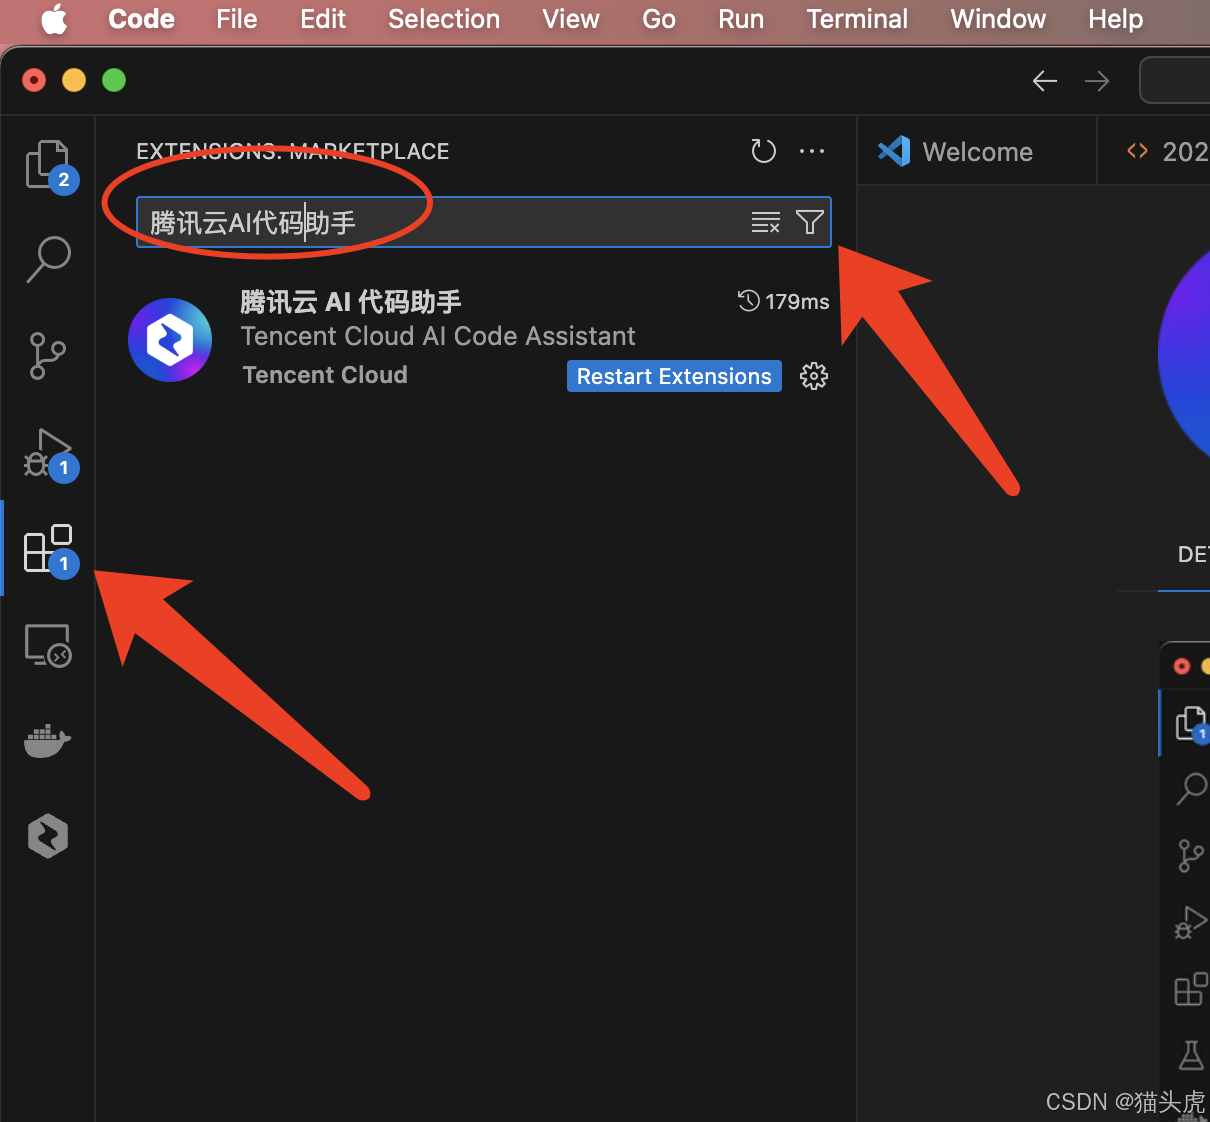Refresh the extensions marketplace list
Image resolution: width=1210 pixels, height=1122 pixels.
tap(764, 151)
